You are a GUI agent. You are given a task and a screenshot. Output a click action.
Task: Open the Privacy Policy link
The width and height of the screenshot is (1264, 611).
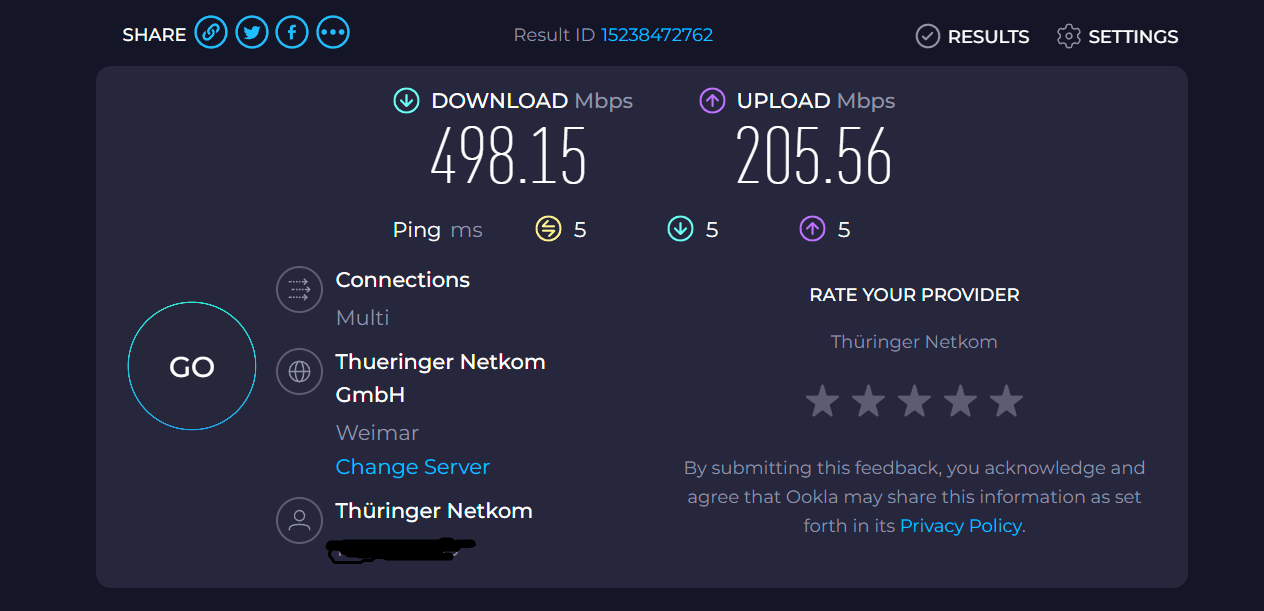961,525
